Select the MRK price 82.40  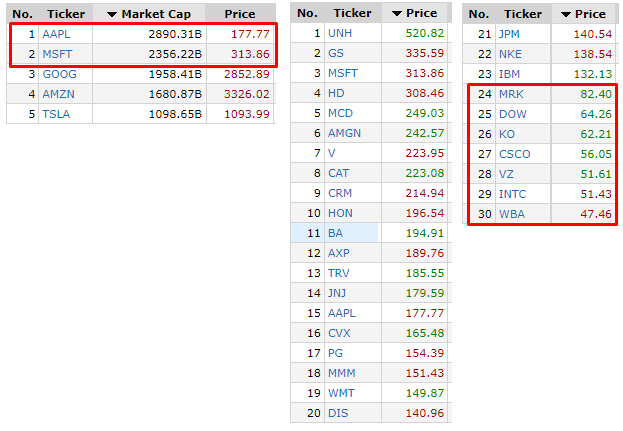[596, 94]
